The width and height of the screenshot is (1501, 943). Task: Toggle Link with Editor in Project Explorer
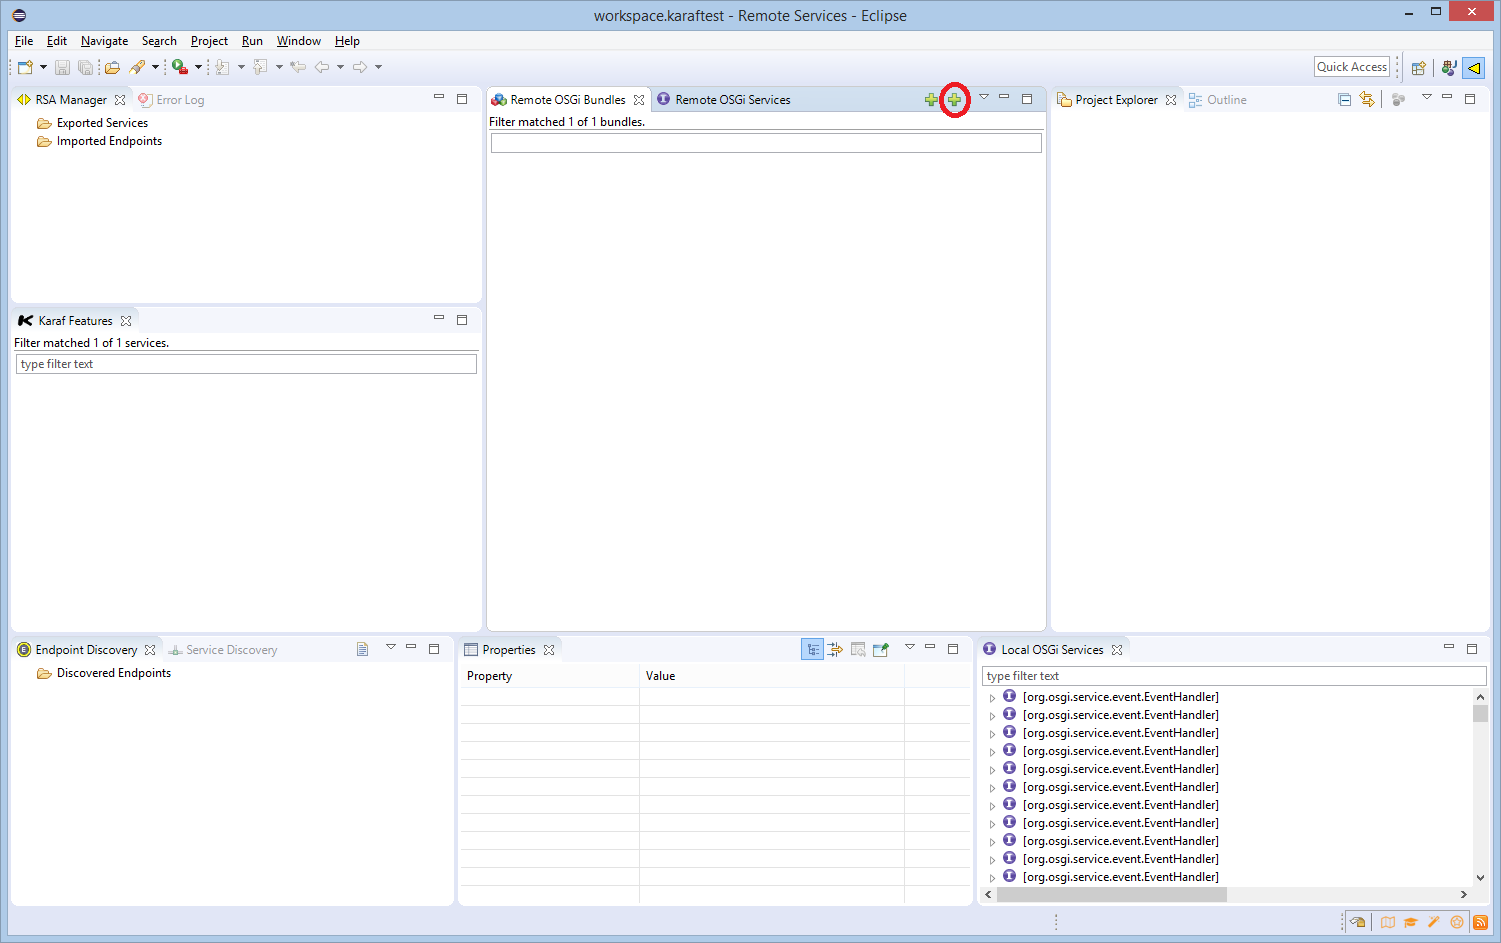click(x=1367, y=99)
